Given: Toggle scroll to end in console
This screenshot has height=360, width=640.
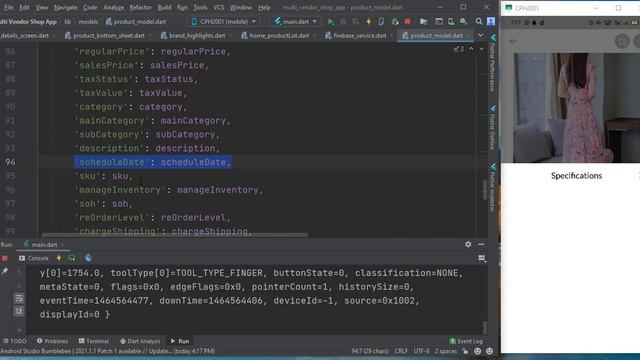Looking at the screenshot, I should click(19, 311).
